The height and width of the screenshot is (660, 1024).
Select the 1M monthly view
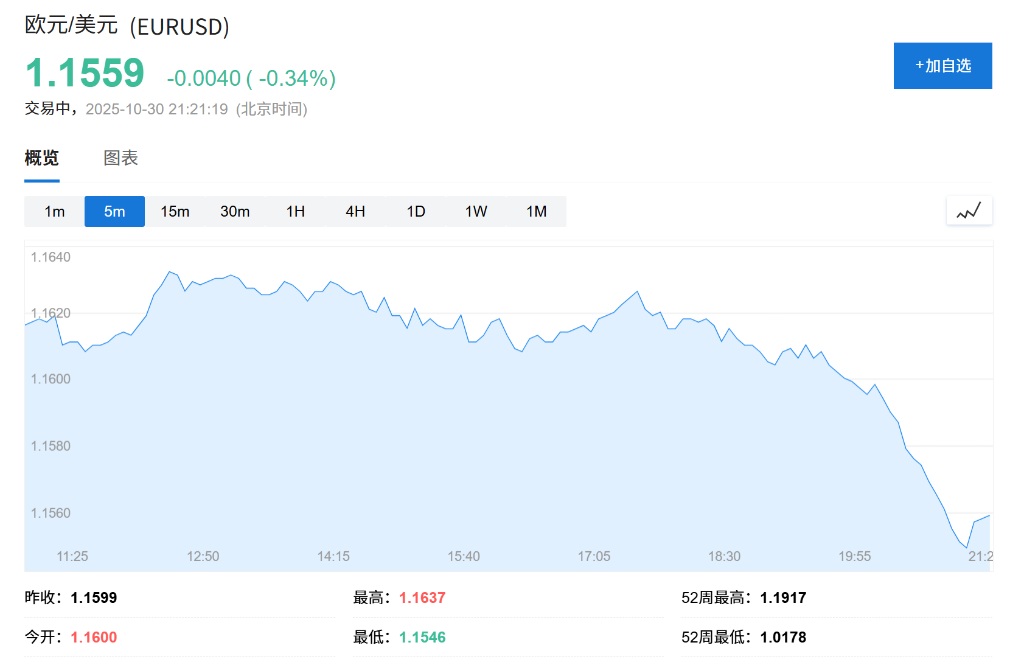point(535,211)
